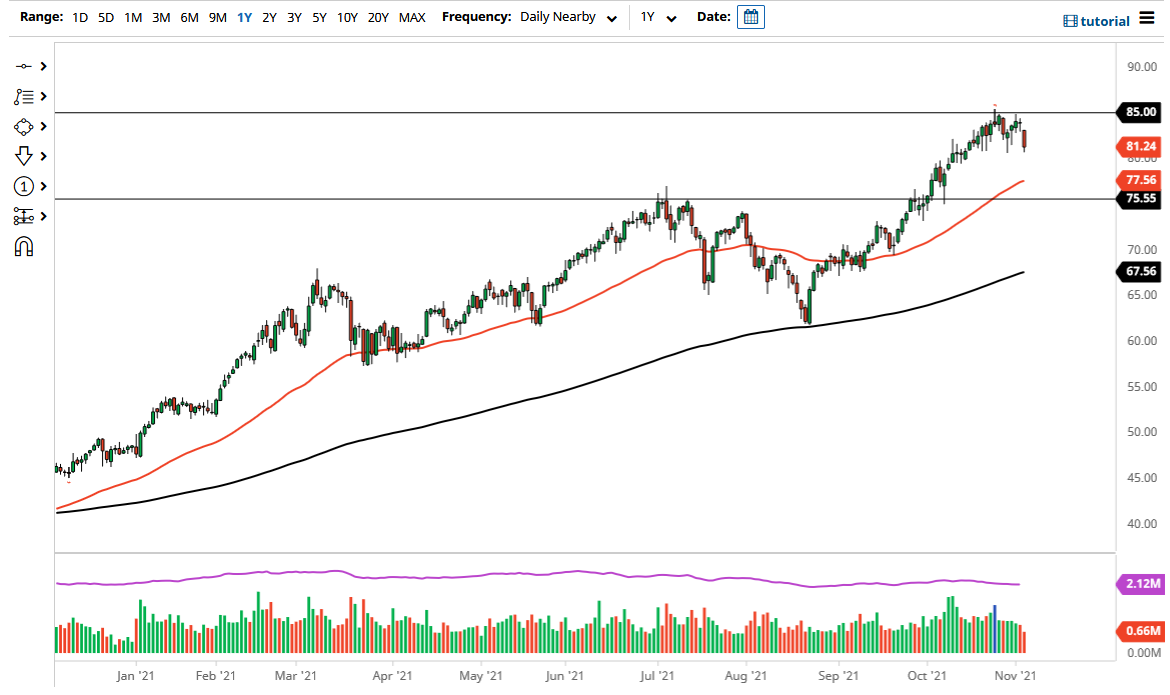Image resolution: width=1170 pixels, height=695 pixels.
Task: Select the highlighted 1Y range
Action: pos(244,17)
